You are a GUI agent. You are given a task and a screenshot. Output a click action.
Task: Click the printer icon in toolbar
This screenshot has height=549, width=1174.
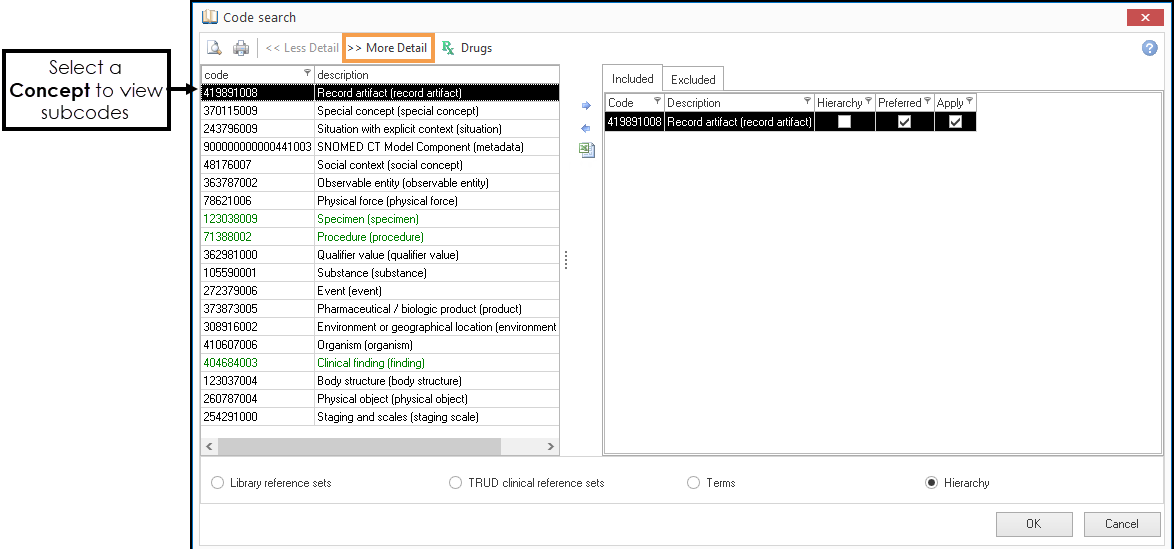[241, 48]
